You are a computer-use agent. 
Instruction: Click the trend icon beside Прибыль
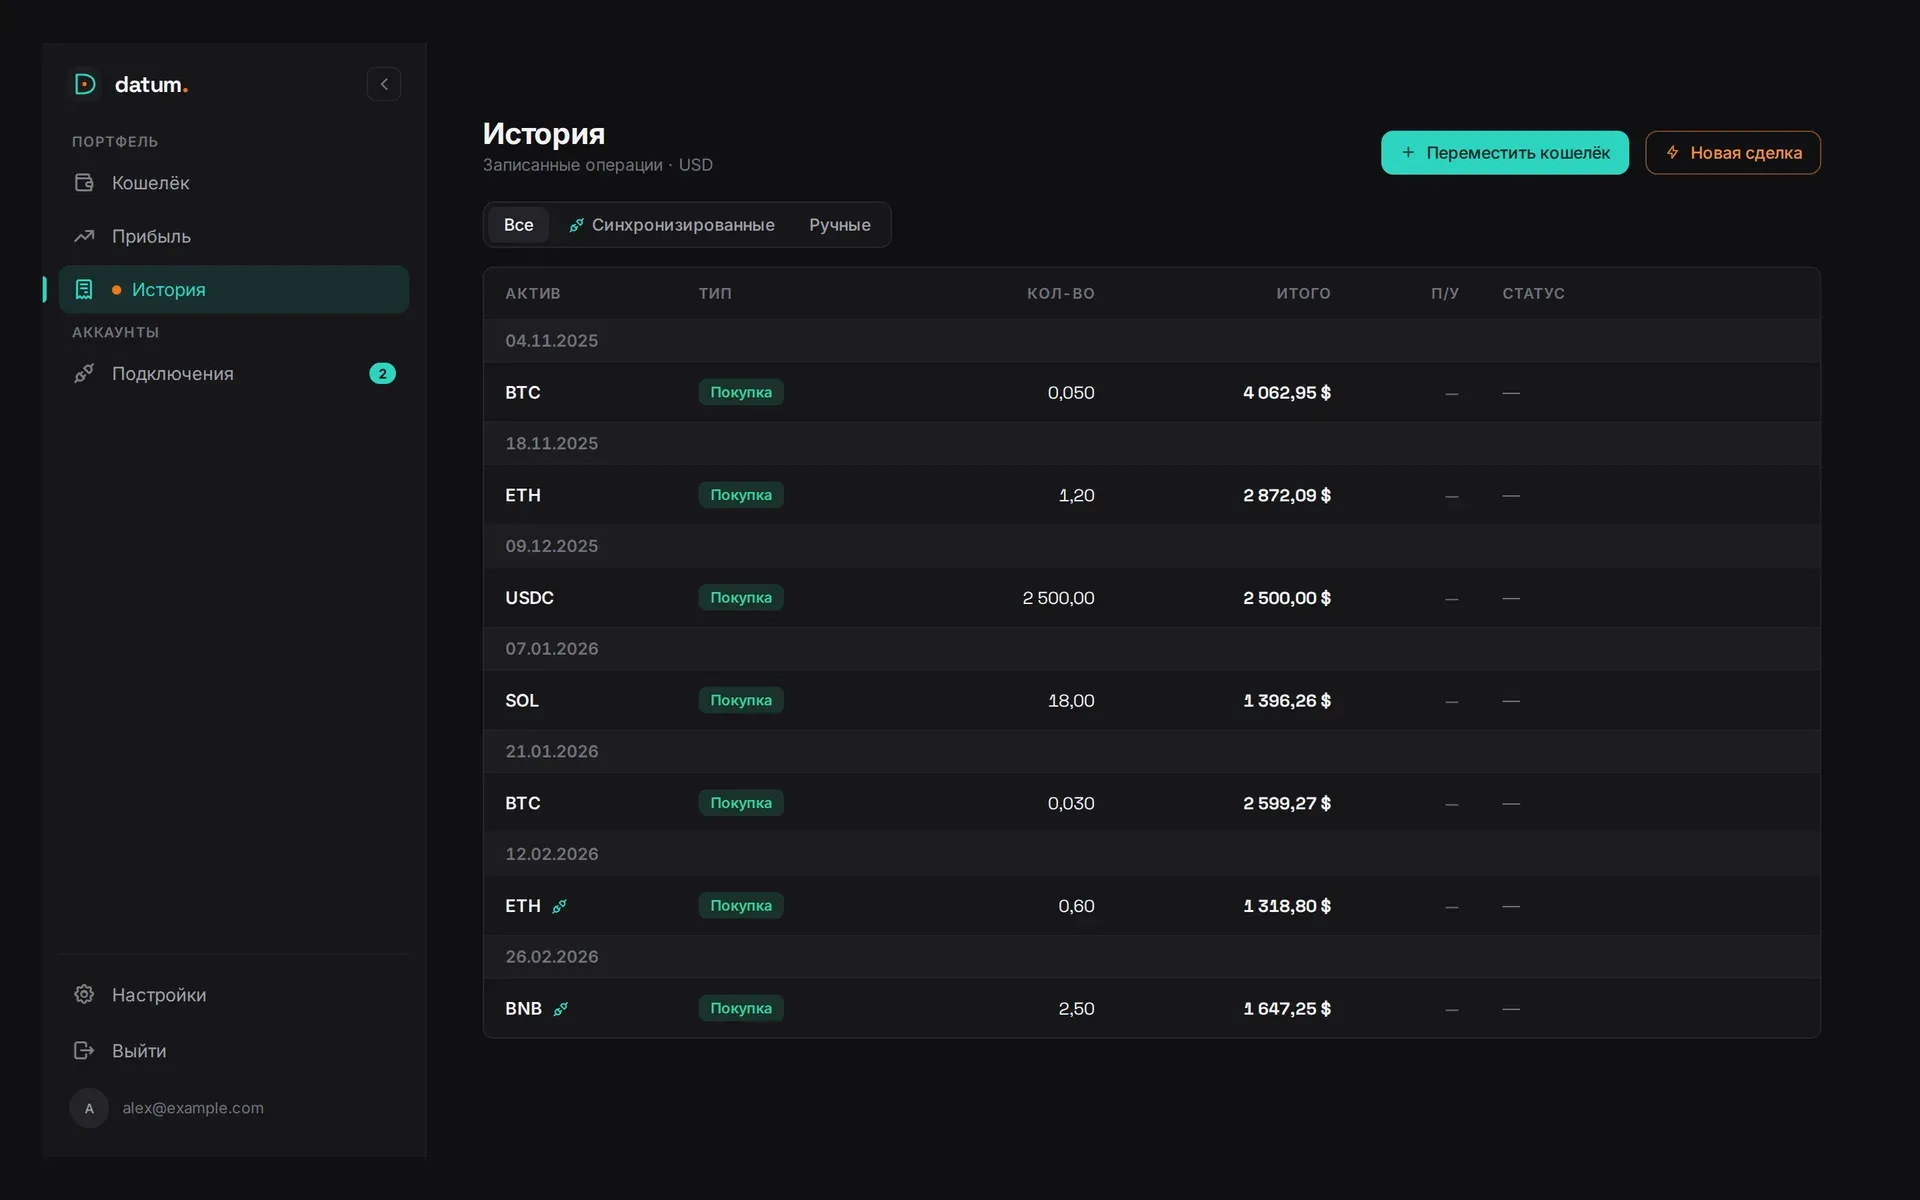[x=84, y=236]
